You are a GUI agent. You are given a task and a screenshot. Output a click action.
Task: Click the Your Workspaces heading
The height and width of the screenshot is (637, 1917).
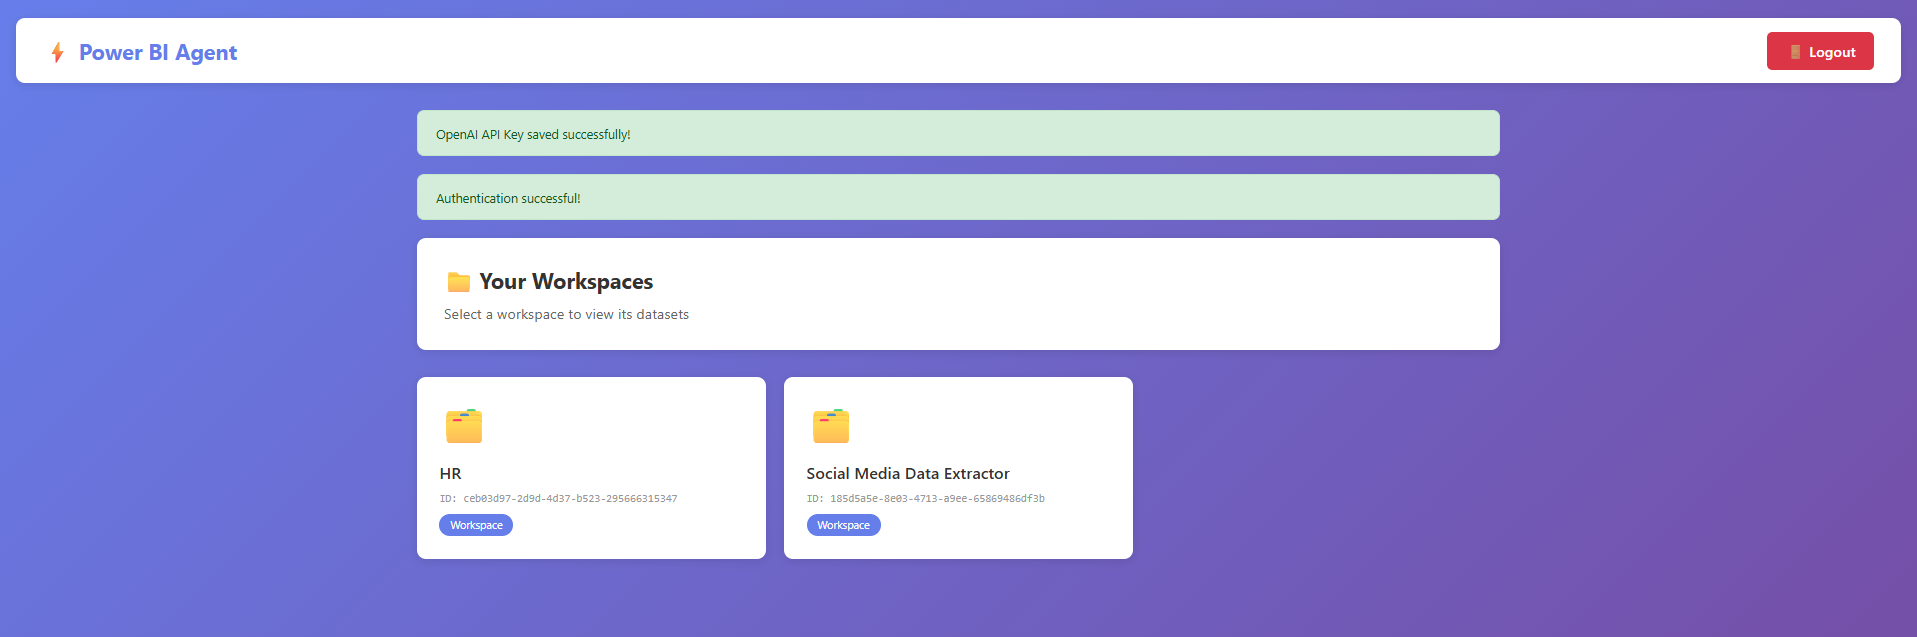(566, 282)
